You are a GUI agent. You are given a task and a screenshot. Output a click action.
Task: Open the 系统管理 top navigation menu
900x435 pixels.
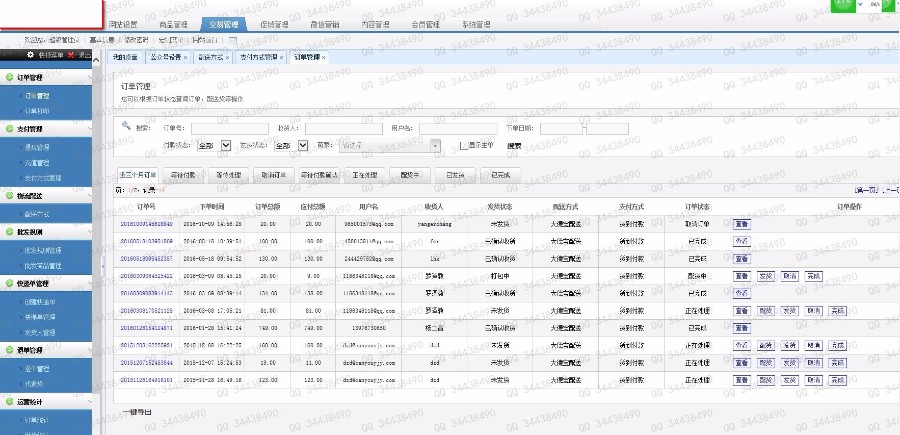pos(476,25)
